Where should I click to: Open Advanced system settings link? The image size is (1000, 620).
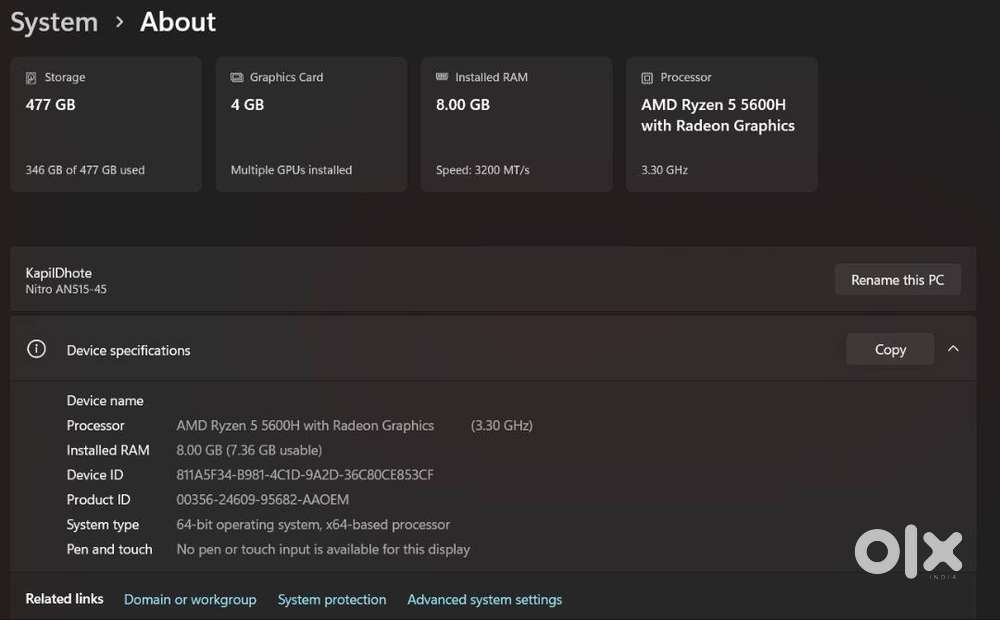click(x=484, y=600)
